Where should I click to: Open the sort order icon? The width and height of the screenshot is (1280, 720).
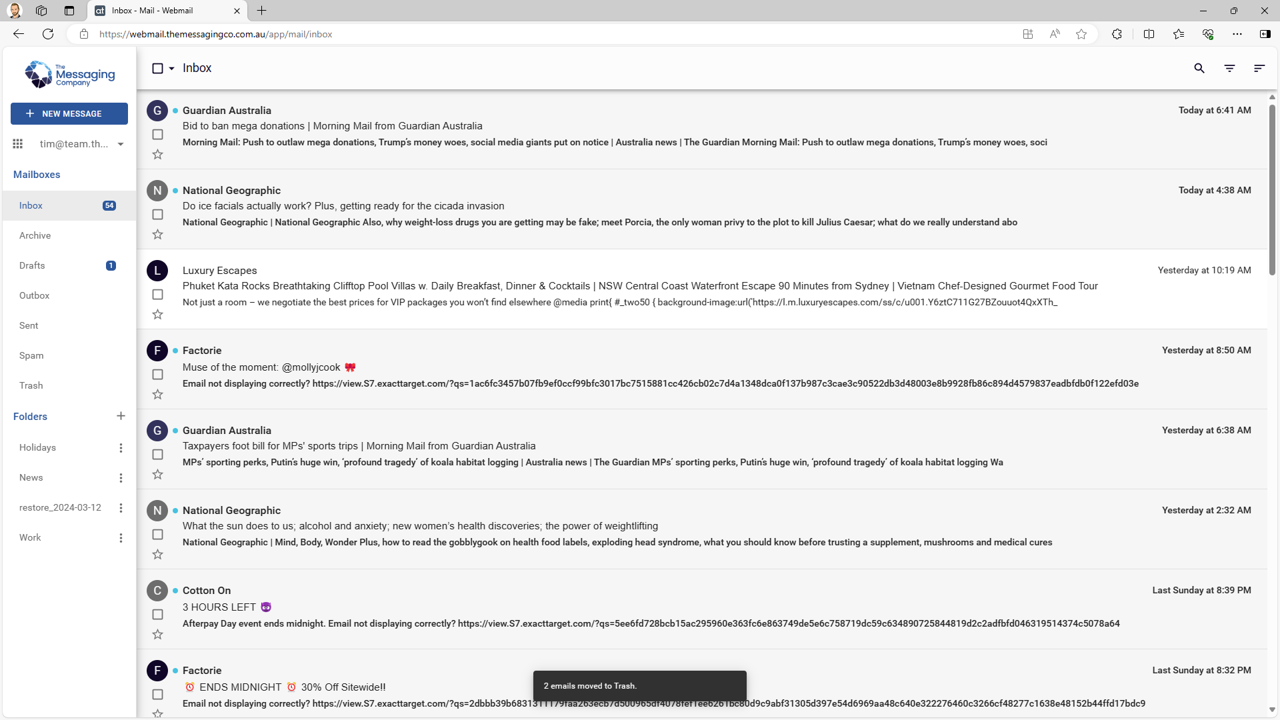(1259, 68)
